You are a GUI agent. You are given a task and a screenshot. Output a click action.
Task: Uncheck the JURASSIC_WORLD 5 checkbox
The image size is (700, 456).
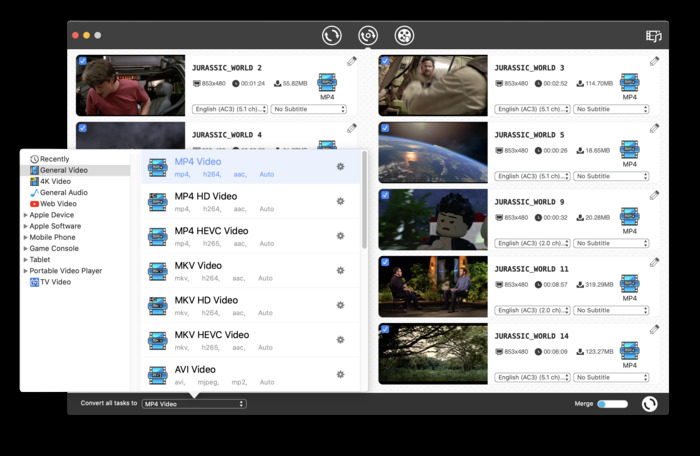pos(385,128)
